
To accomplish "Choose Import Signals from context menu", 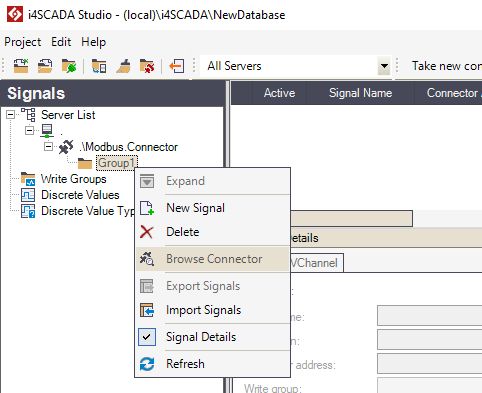I will click(x=213, y=310).
